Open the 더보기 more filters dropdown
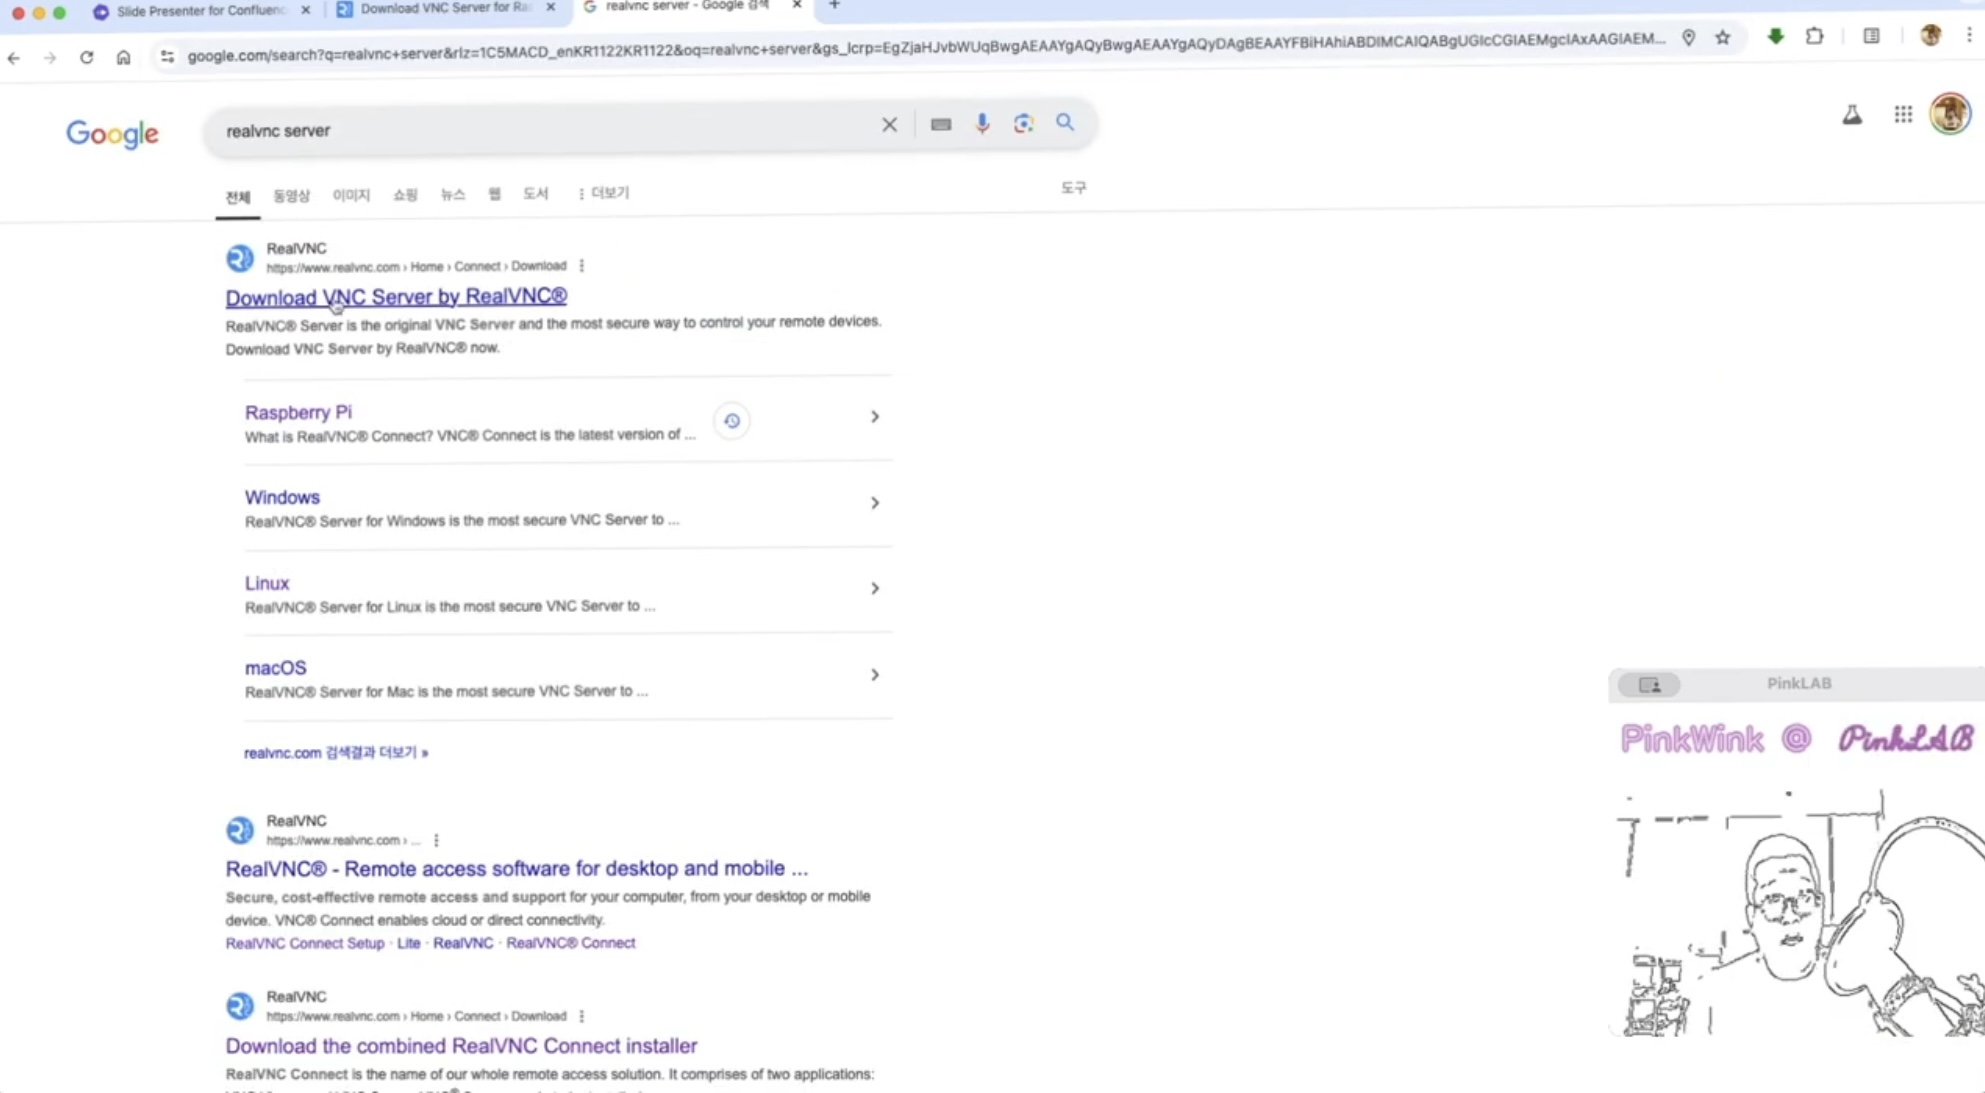Viewport: 1985px width, 1093px height. [604, 193]
